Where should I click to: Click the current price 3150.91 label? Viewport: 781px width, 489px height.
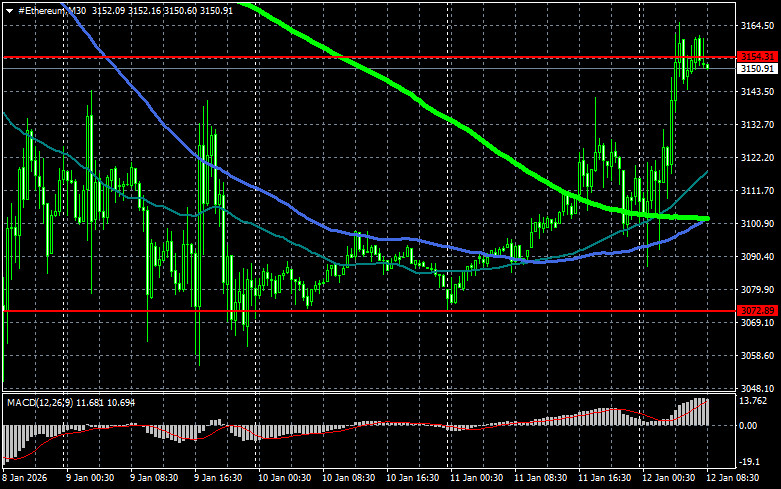pyautogui.click(x=757, y=69)
